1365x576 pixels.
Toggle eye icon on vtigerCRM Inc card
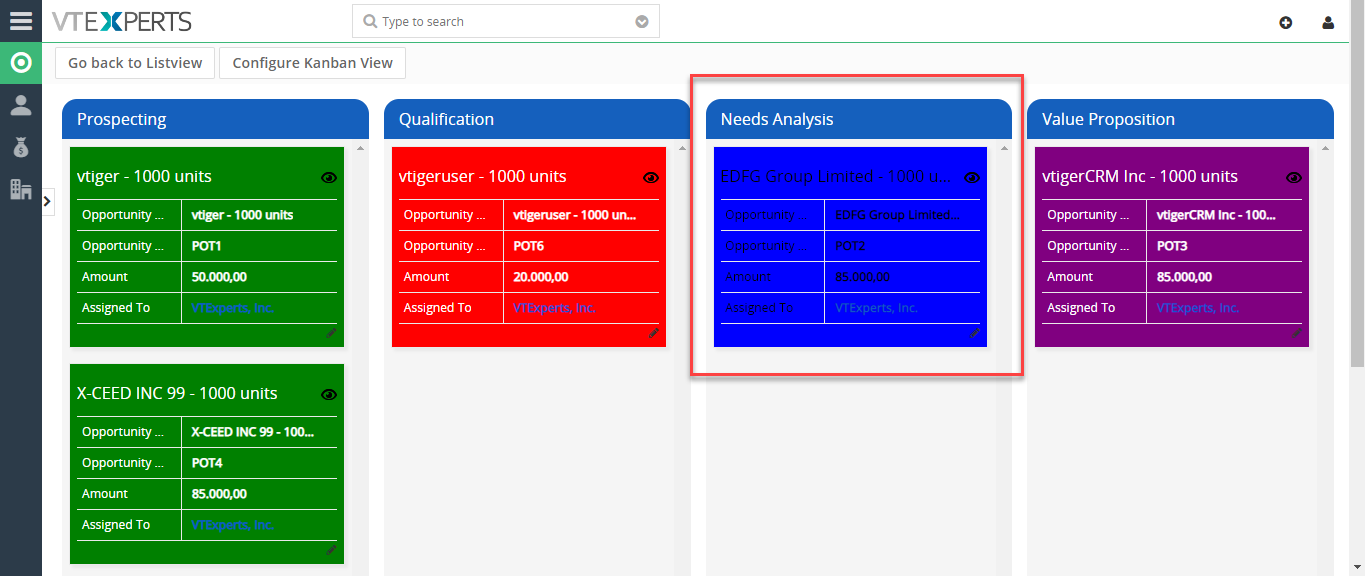[x=1294, y=177]
